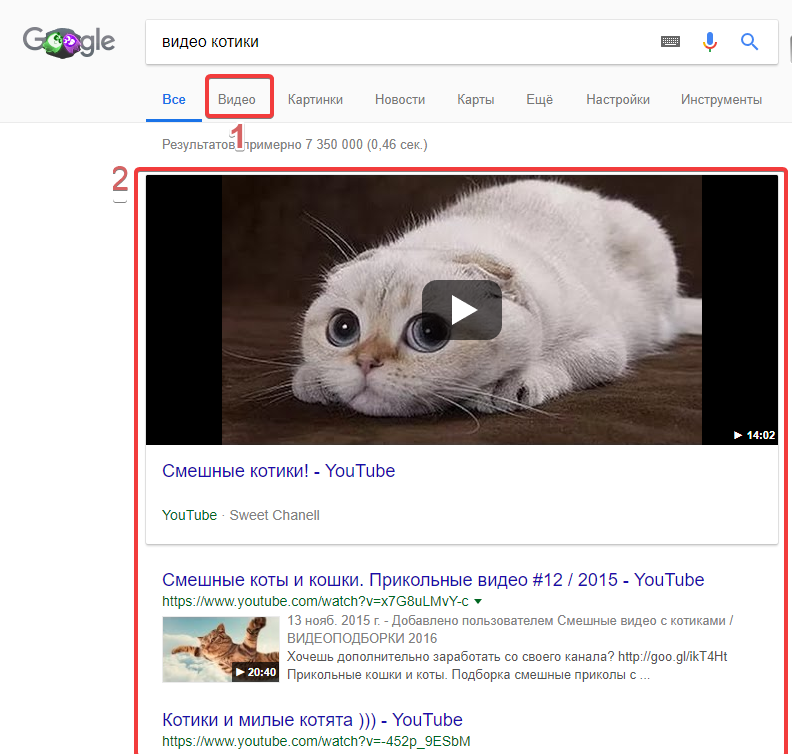The width and height of the screenshot is (792, 754).
Task: Switch to the Видео tab
Action: (x=236, y=99)
